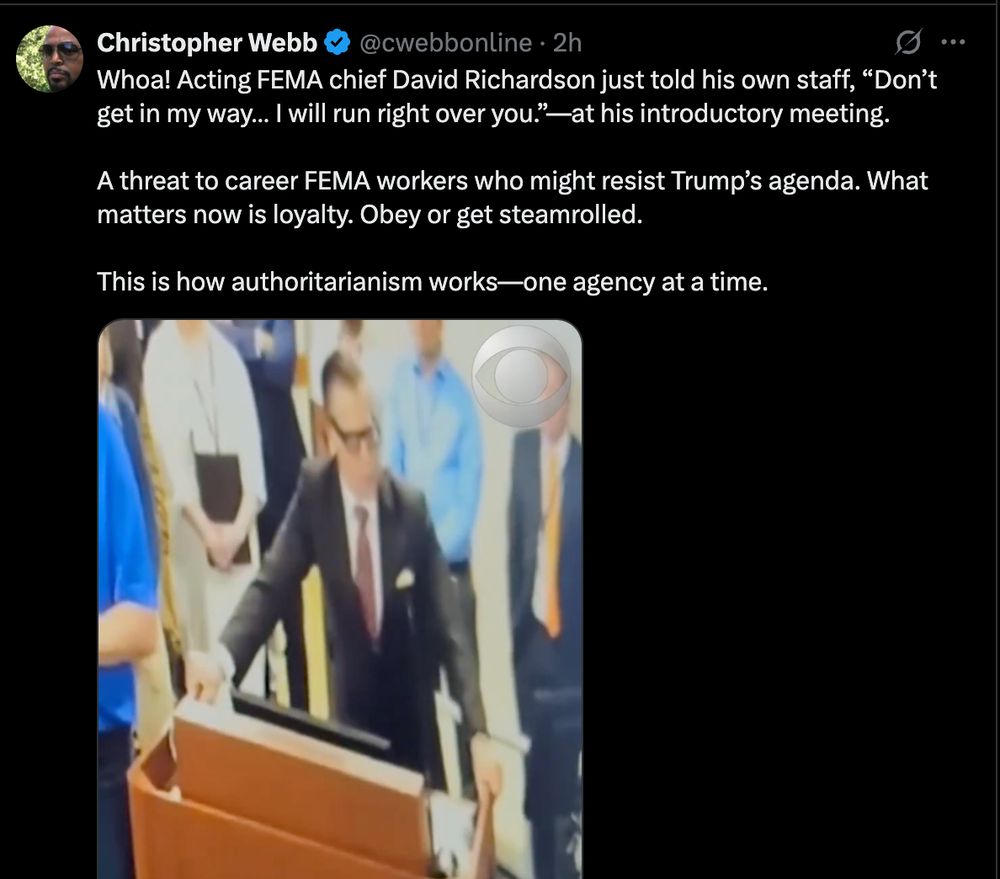Click the line about how authoritarianism works

[x=432, y=281]
